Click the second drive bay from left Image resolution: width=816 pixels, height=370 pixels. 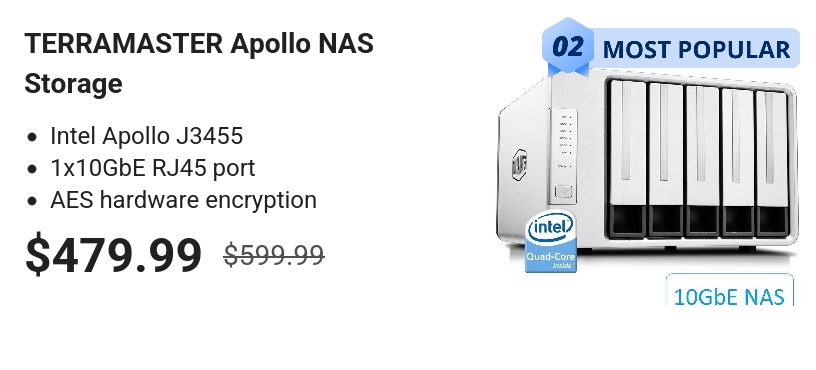[x=665, y=159]
